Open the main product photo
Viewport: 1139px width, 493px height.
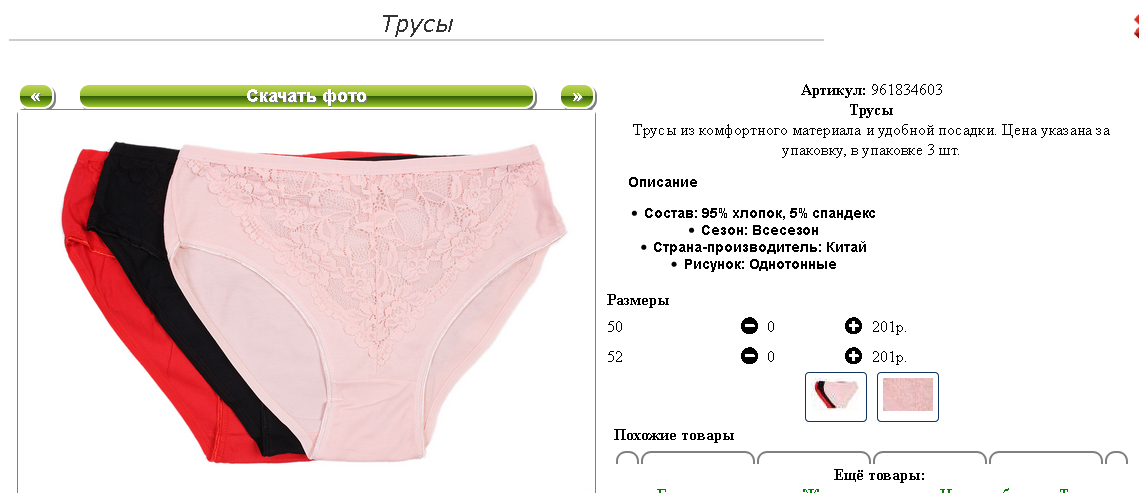coord(307,301)
